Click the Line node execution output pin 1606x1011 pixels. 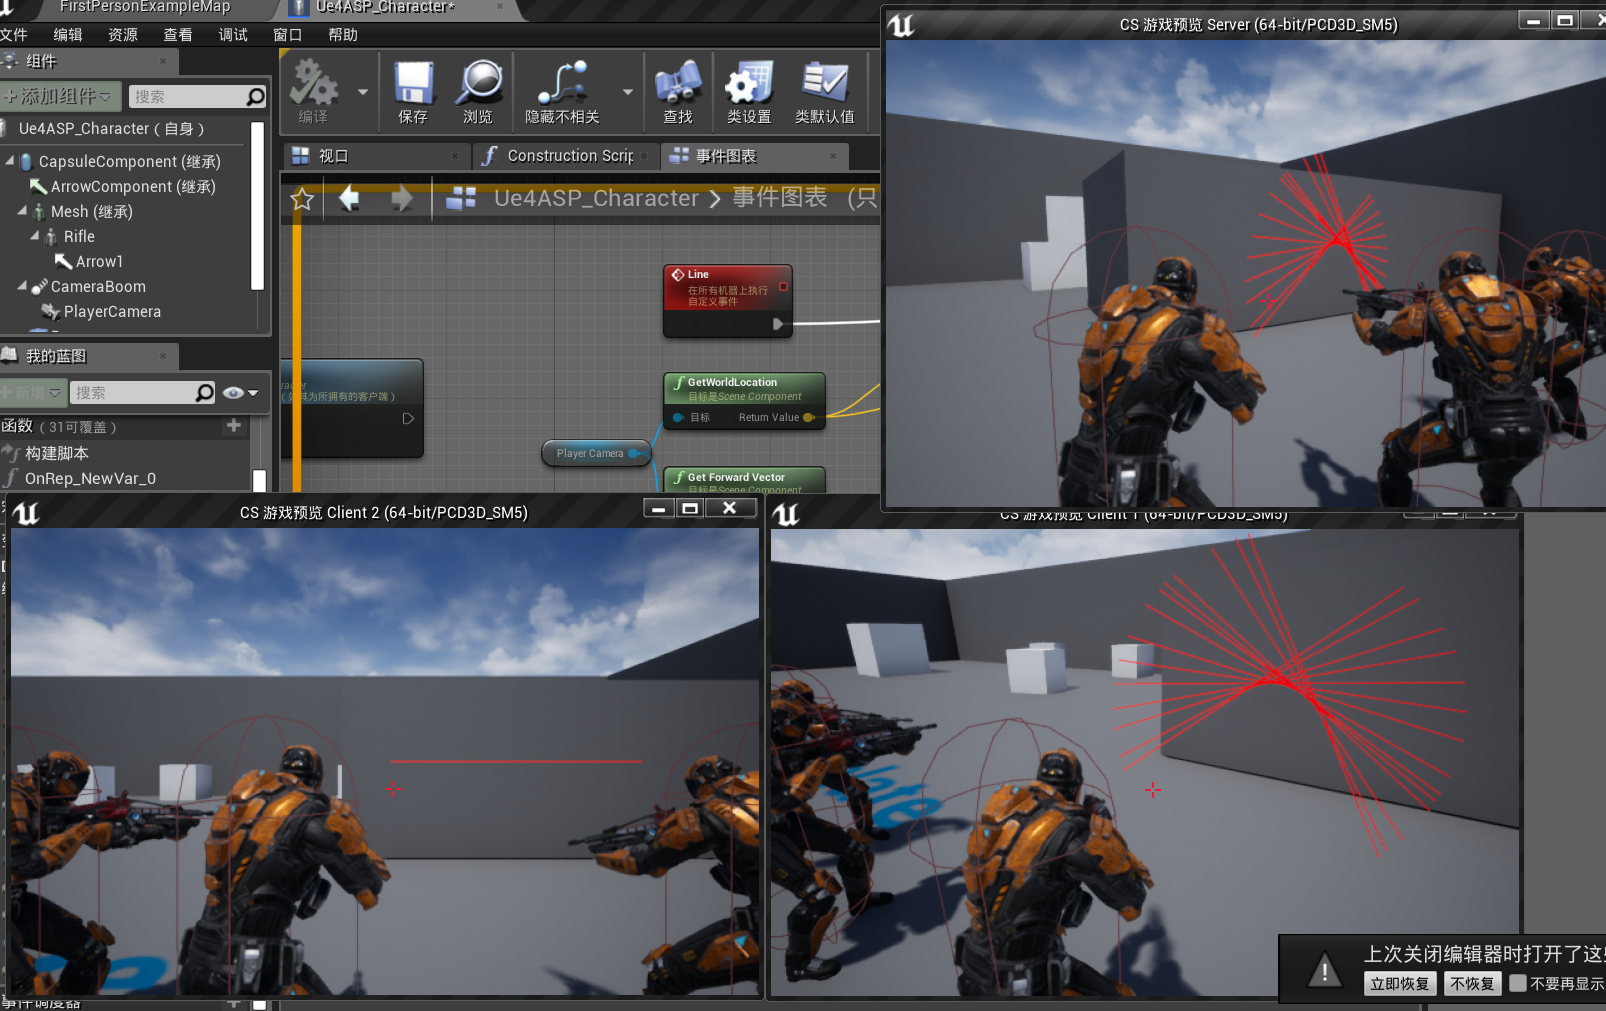click(x=778, y=324)
